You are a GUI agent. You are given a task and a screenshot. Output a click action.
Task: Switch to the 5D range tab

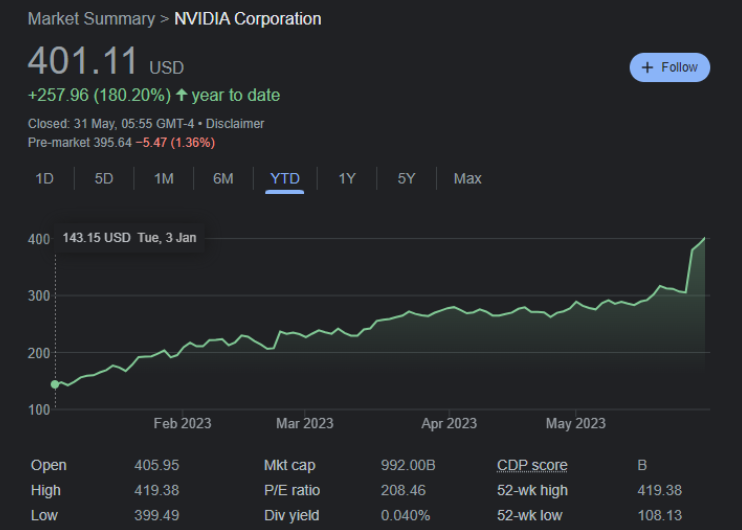pos(104,178)
